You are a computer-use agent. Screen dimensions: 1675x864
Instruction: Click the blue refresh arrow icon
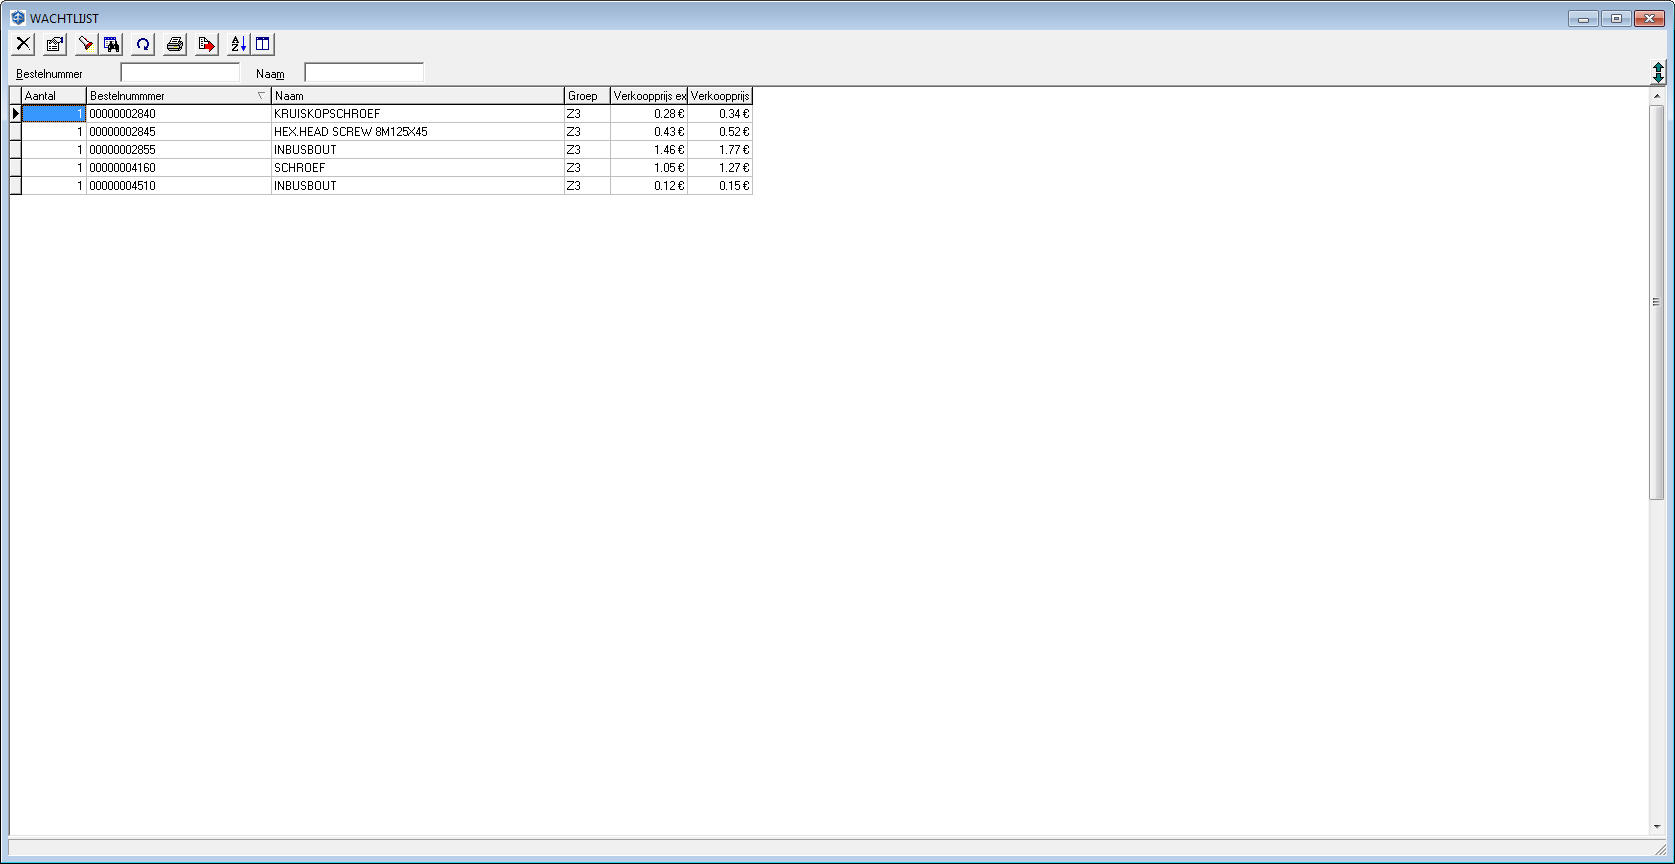coord(143,44)
